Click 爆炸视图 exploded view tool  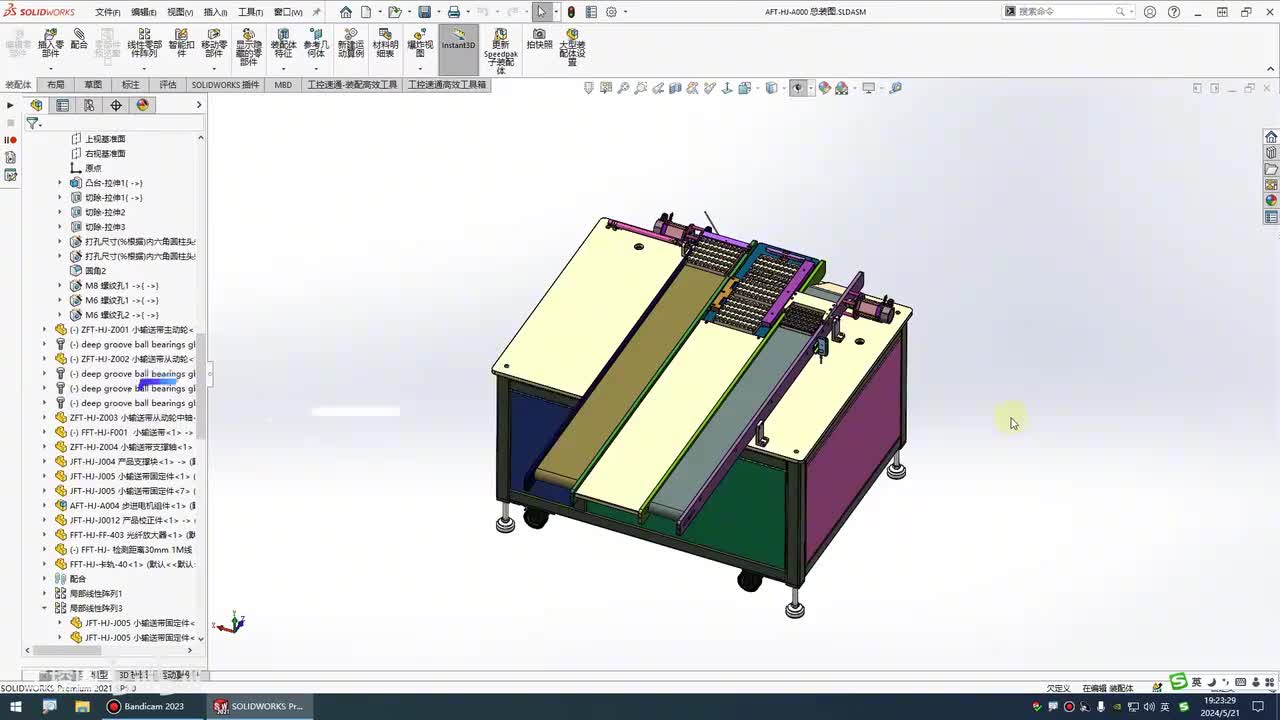(x=420, y=44)
